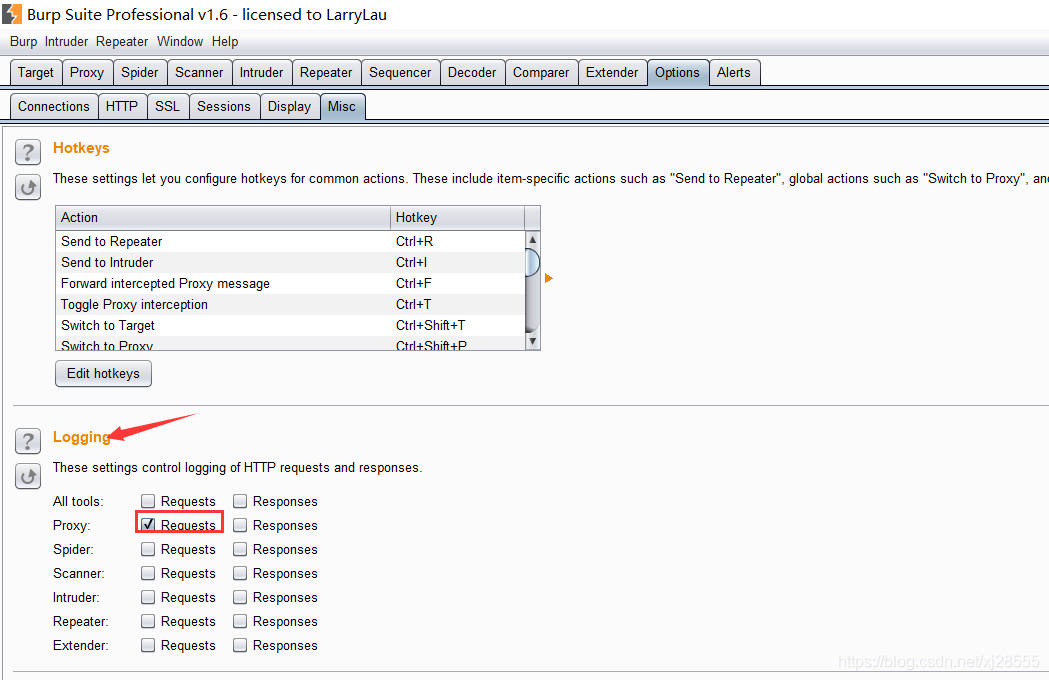Open the Connections sub-tab
The image size is (1049, 680).
click(54, 106)
